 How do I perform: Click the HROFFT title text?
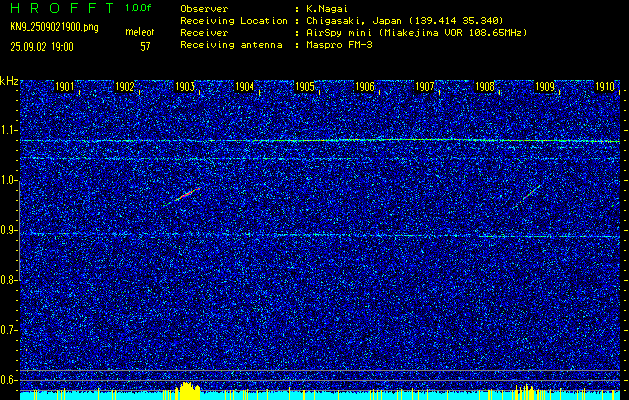tap(63, 8)
